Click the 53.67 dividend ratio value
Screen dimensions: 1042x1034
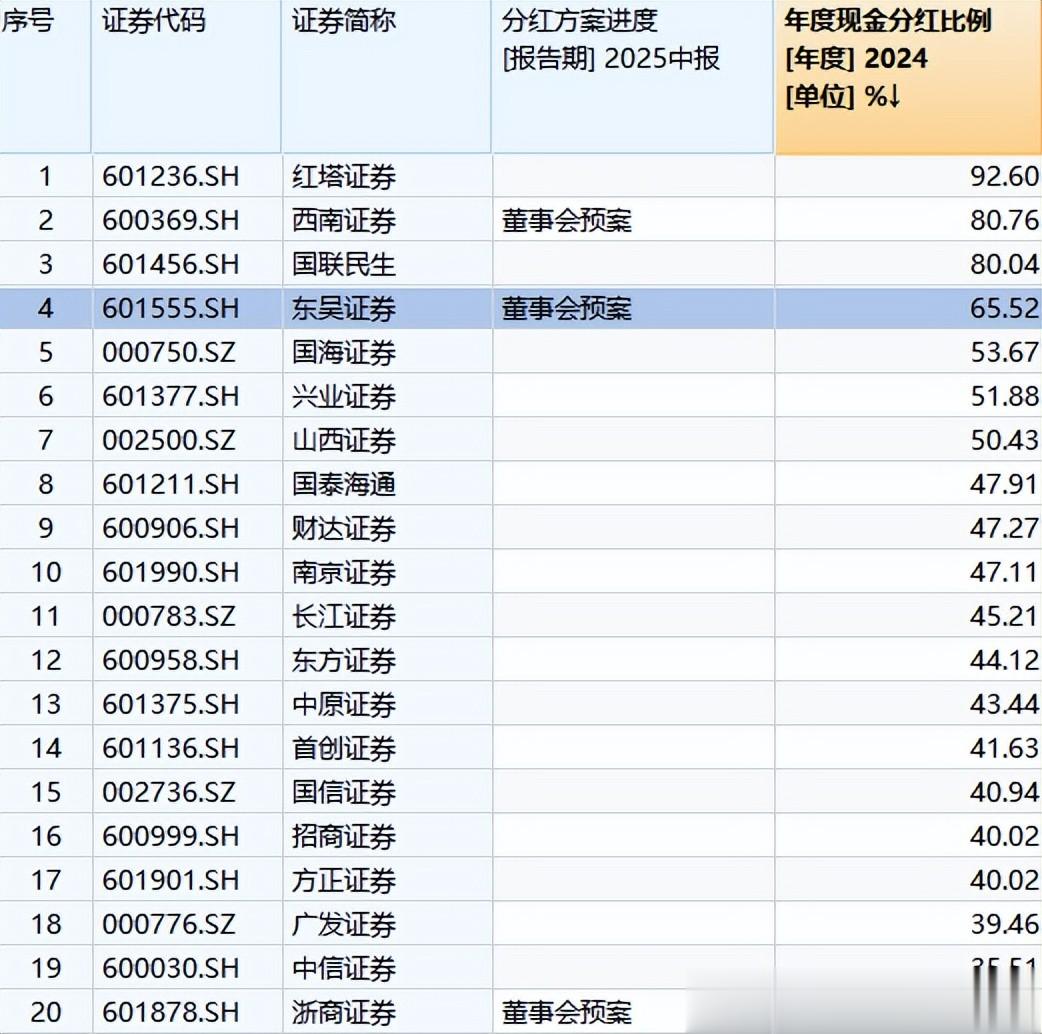pyautogui.click(x=1004, y=352)
